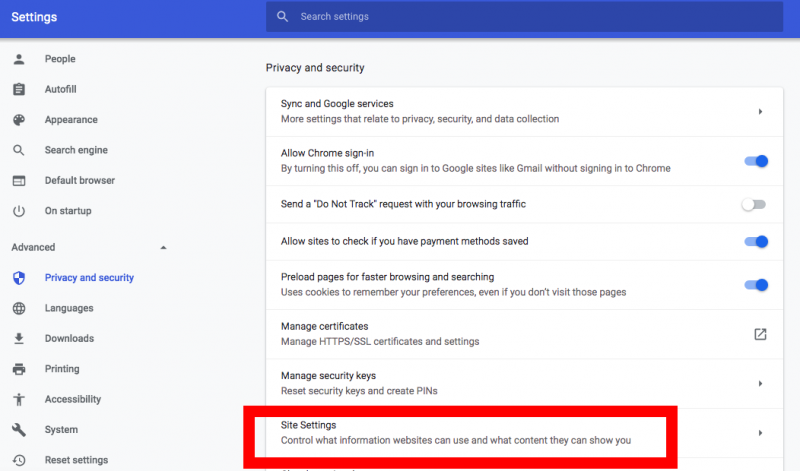Enable the Do Not Track request toggle

click(x=754, y=205)
